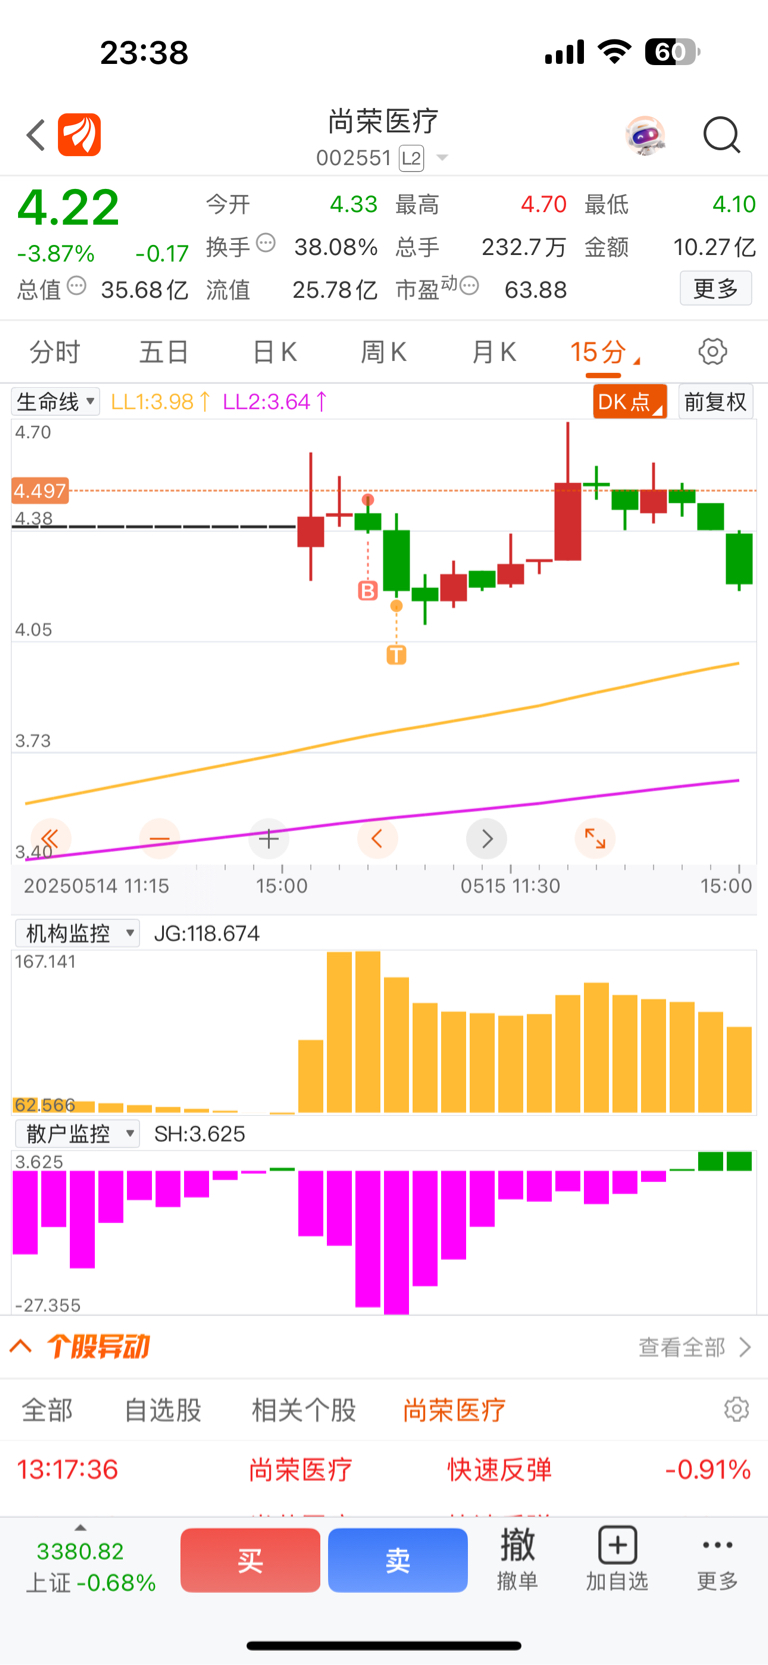768x1665 pixels.
Task: Show info for 换手 turnover
Action: [266, 242]
